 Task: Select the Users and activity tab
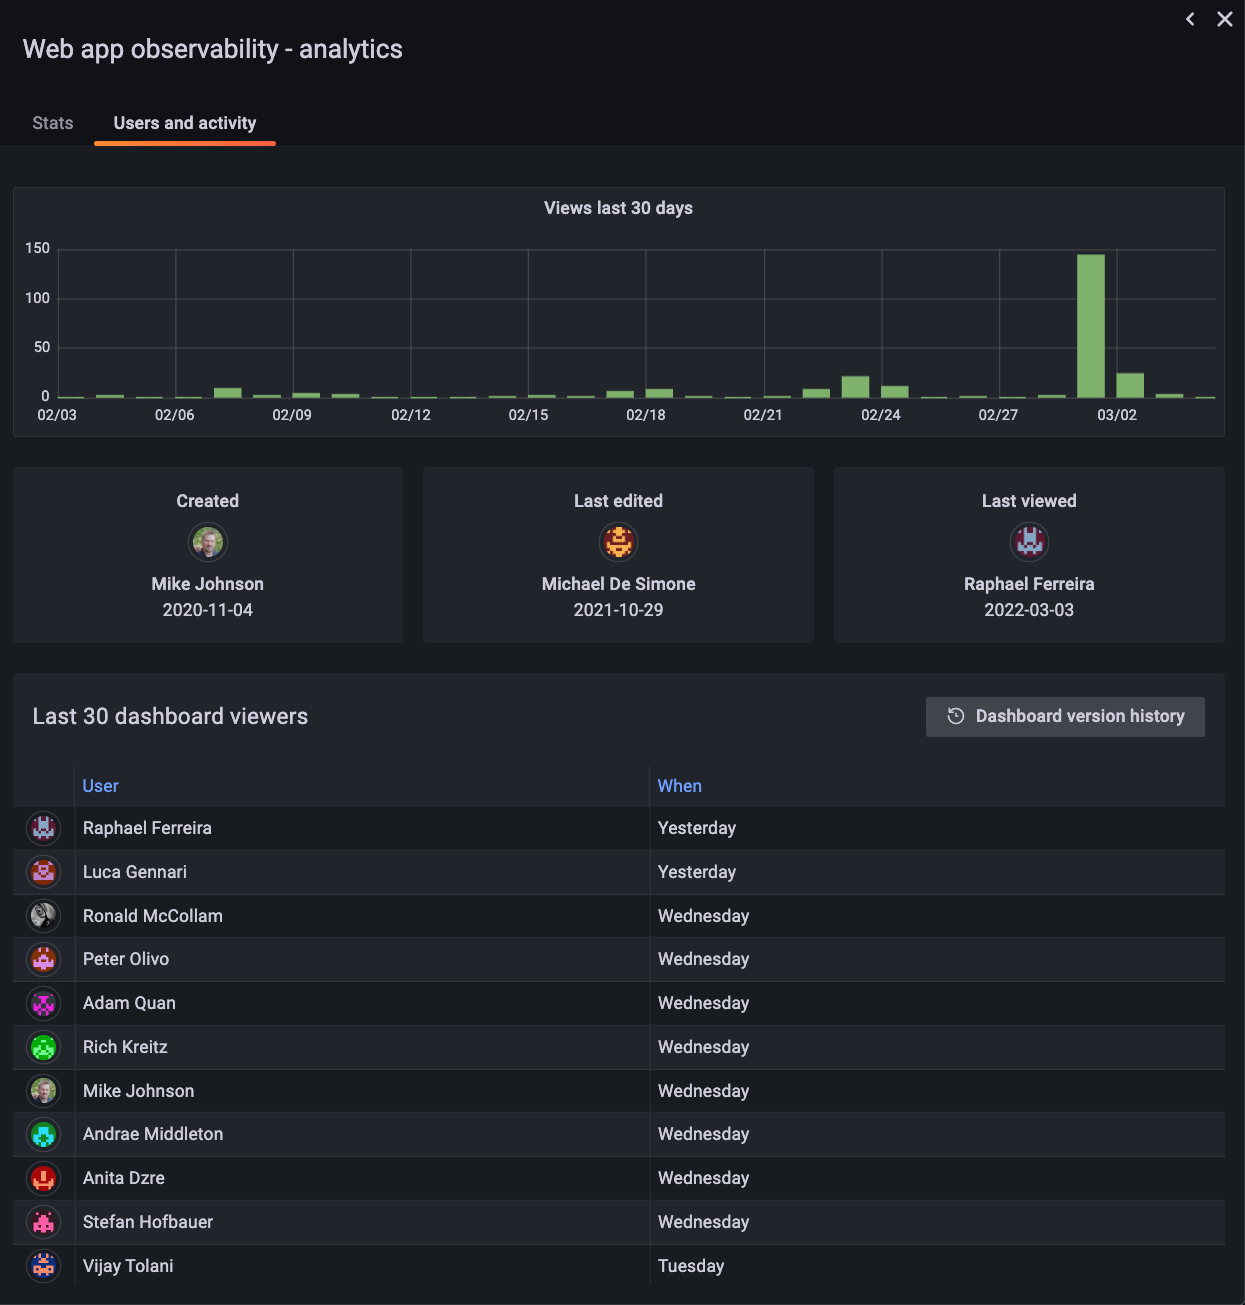[185, 123]
